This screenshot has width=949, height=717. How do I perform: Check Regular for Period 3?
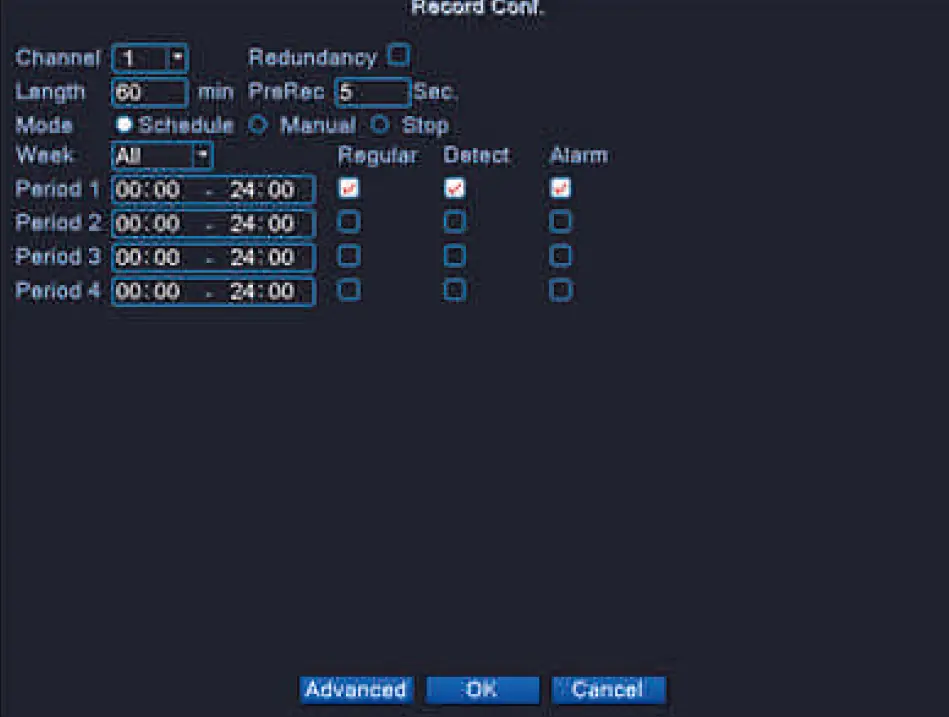point(349,256)
